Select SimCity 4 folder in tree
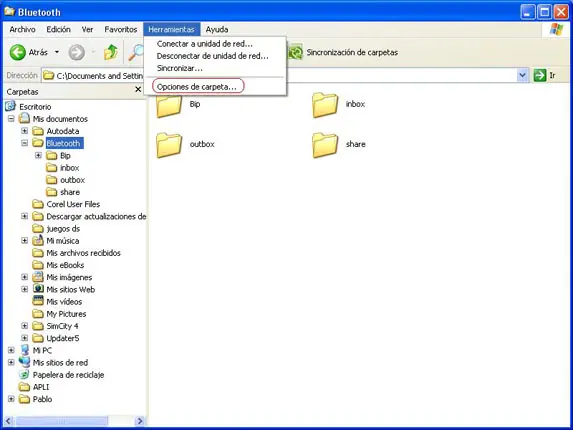The height and width of the screenshot is (430, 573). (x=62, y=326)
